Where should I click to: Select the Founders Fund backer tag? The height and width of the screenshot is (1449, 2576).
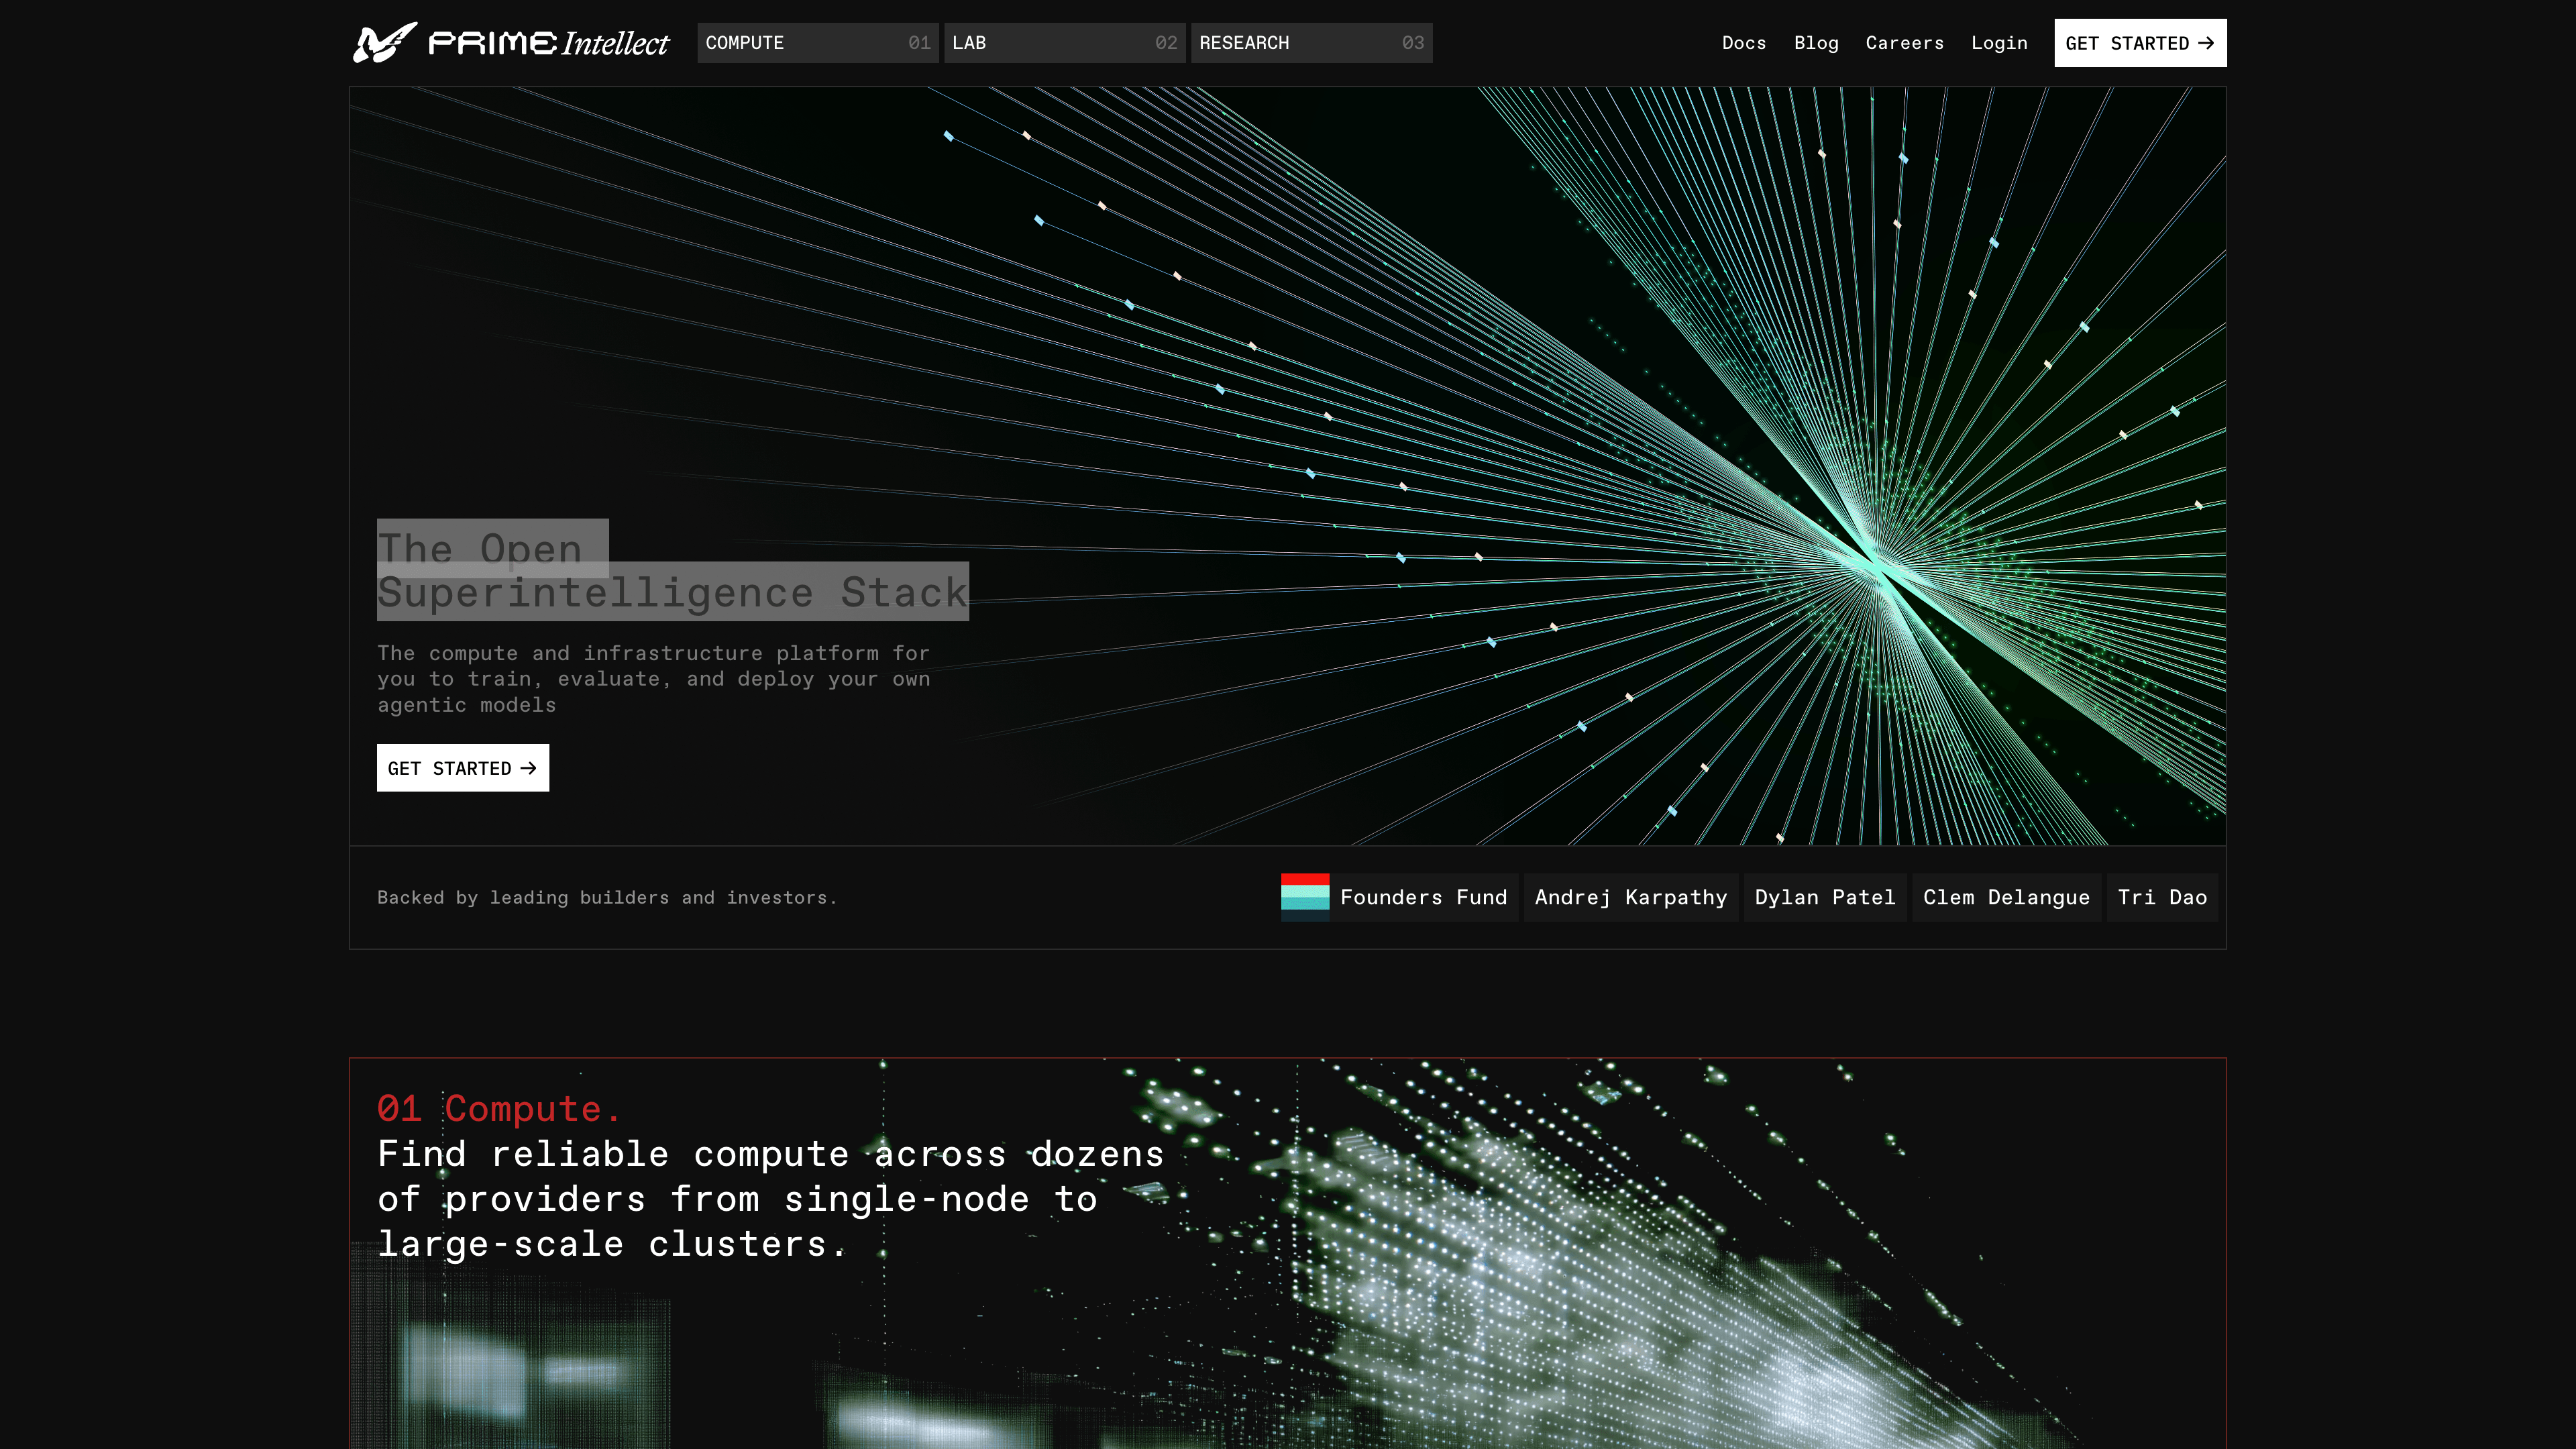point(1423,897)
